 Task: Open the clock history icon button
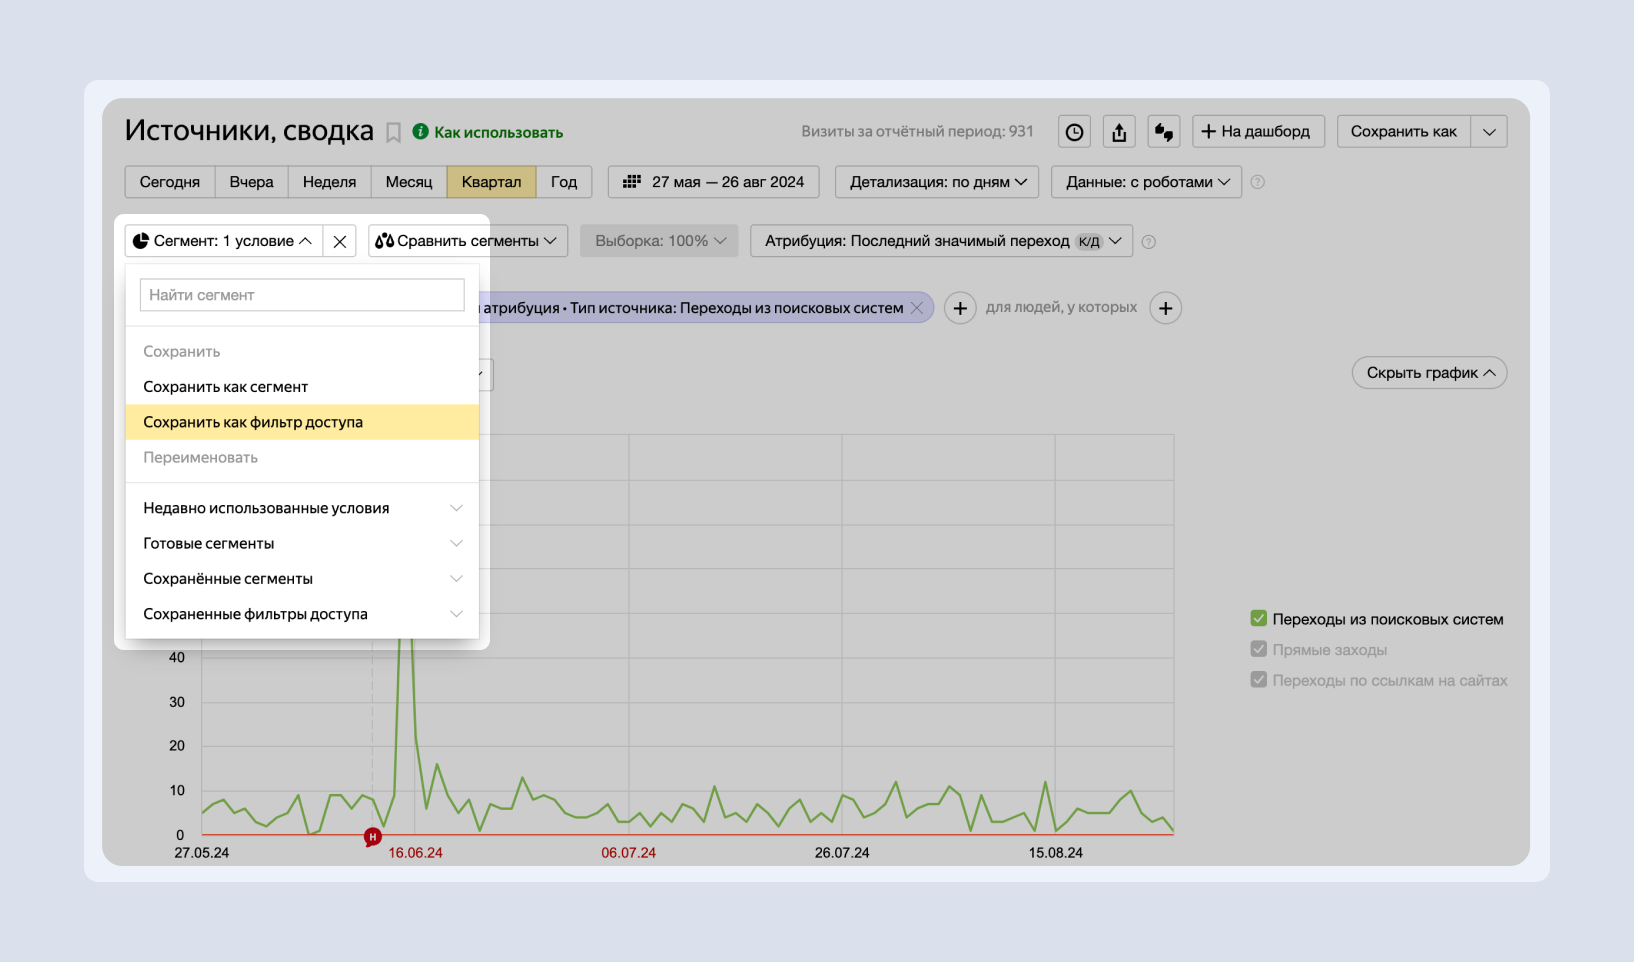(1074, 132)
